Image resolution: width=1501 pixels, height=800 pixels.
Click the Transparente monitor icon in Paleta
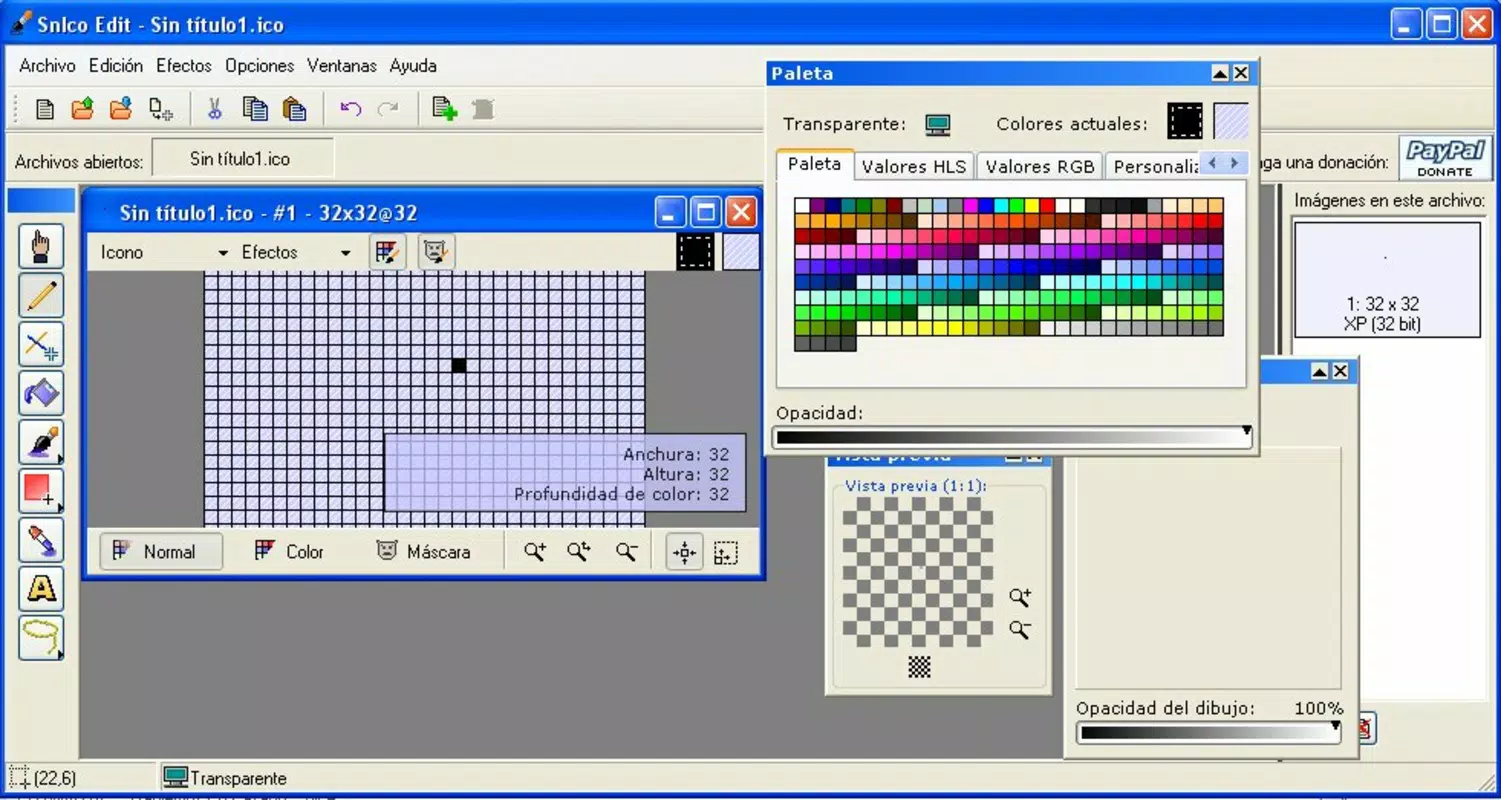(x=937, y=125)
